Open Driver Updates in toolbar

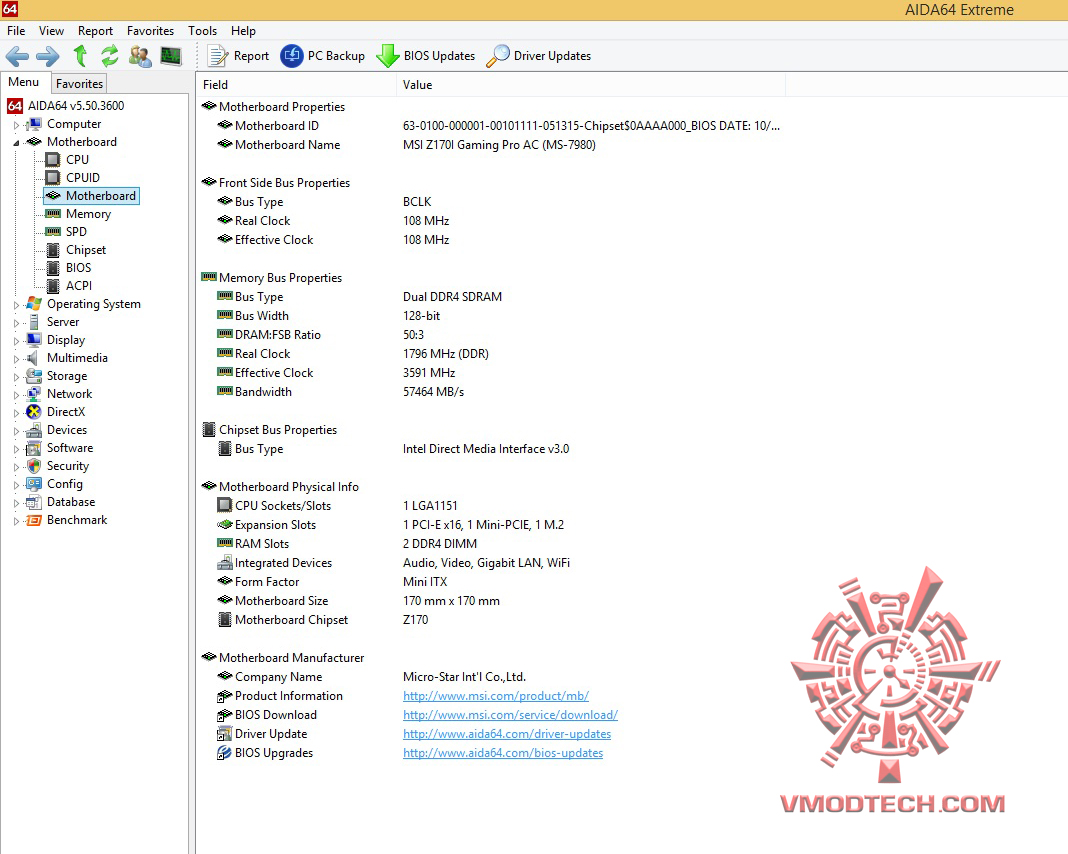[x=538, y=56]
